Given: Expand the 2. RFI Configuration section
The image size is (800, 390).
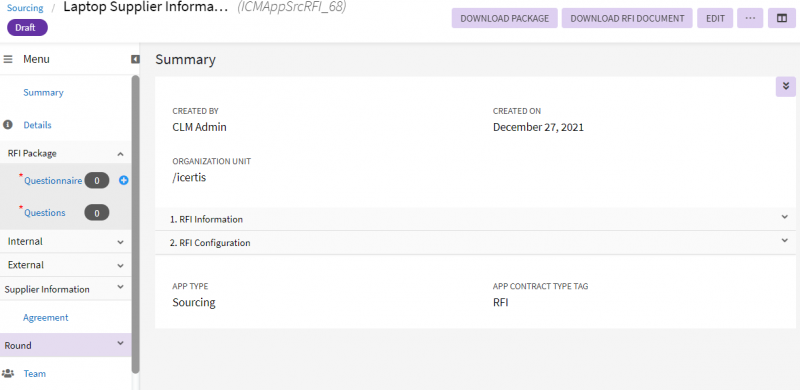Looking at the screenshot, I should click(785, 240).
